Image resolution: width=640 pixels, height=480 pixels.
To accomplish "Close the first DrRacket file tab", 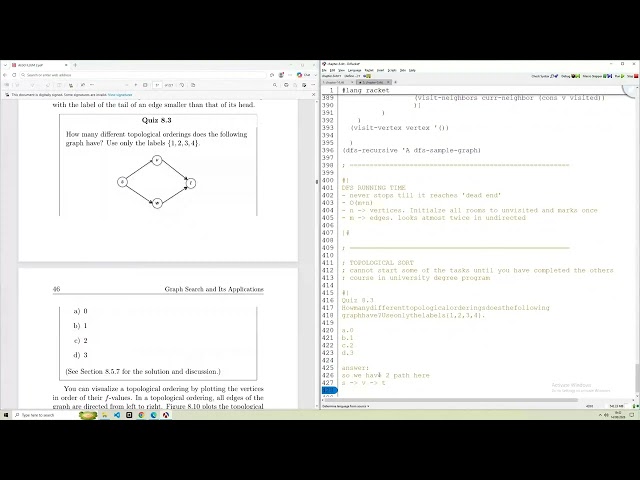I will pyautogui.click(x=352, y=82).
